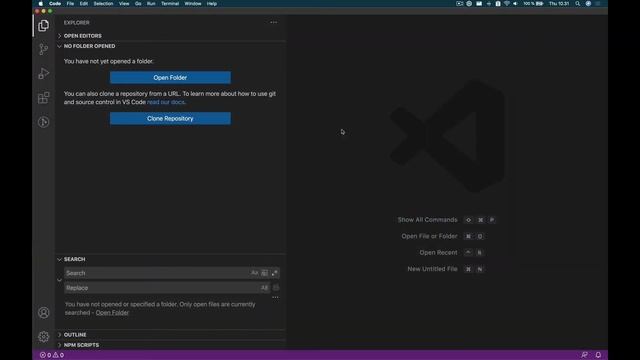The image size is (640, 360).
Task: Click the 'Show All Commands' shortcut hint
Action: click(x=427, y=220)
